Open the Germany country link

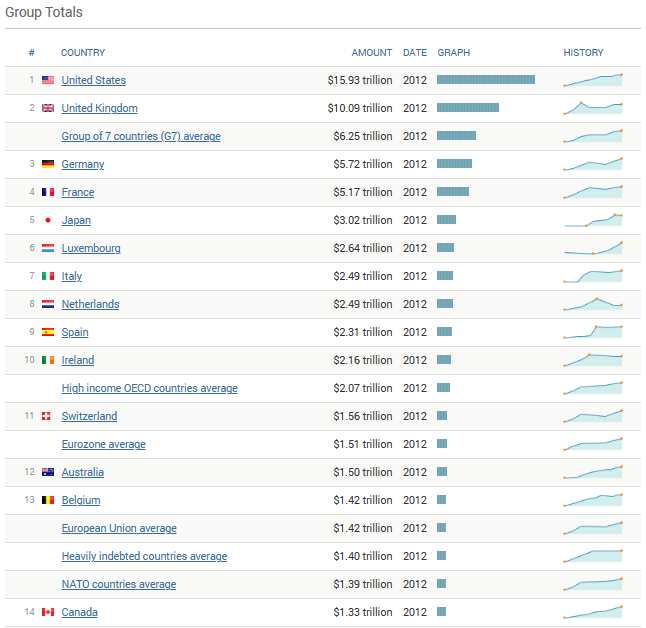(x=83, y=164)
